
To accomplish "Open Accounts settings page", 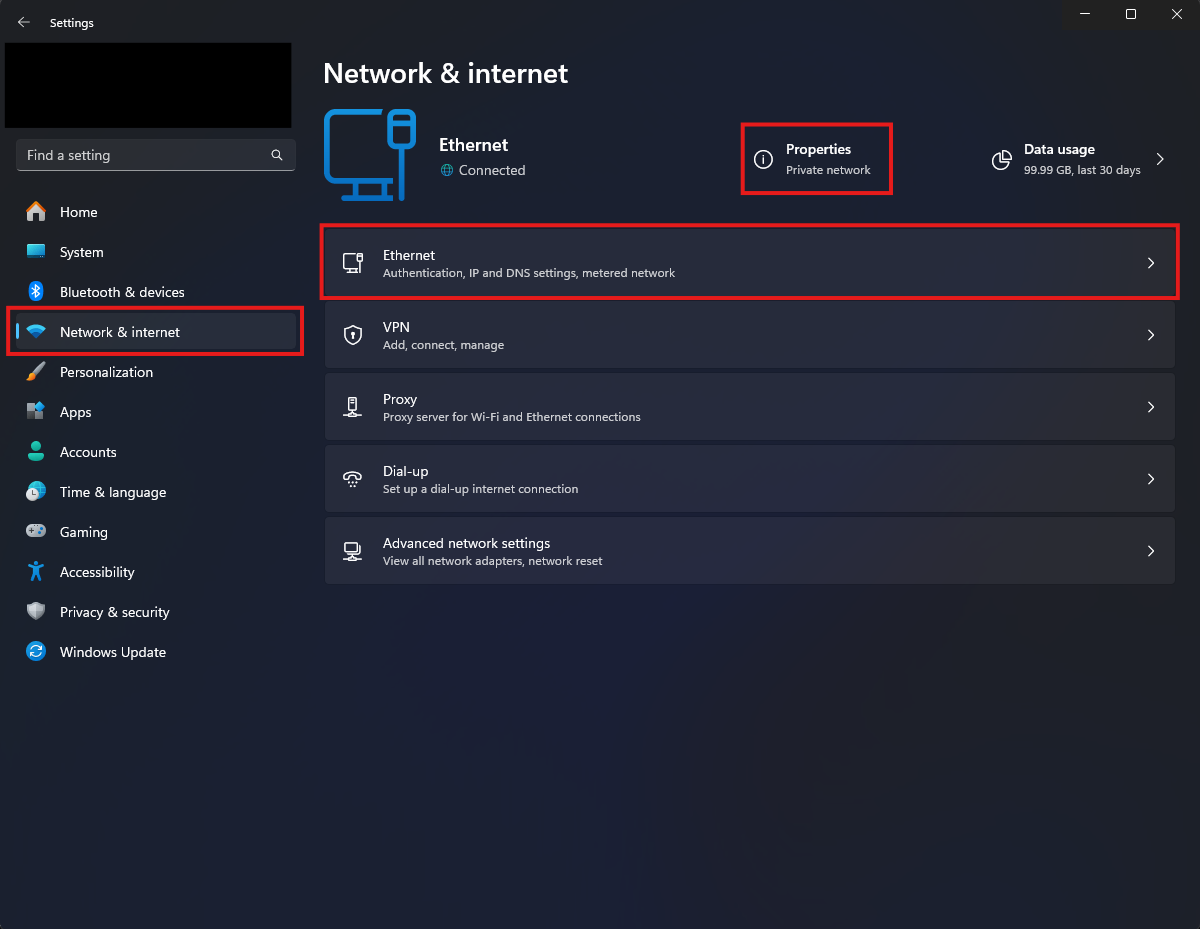I will click(x=88, y=452).
